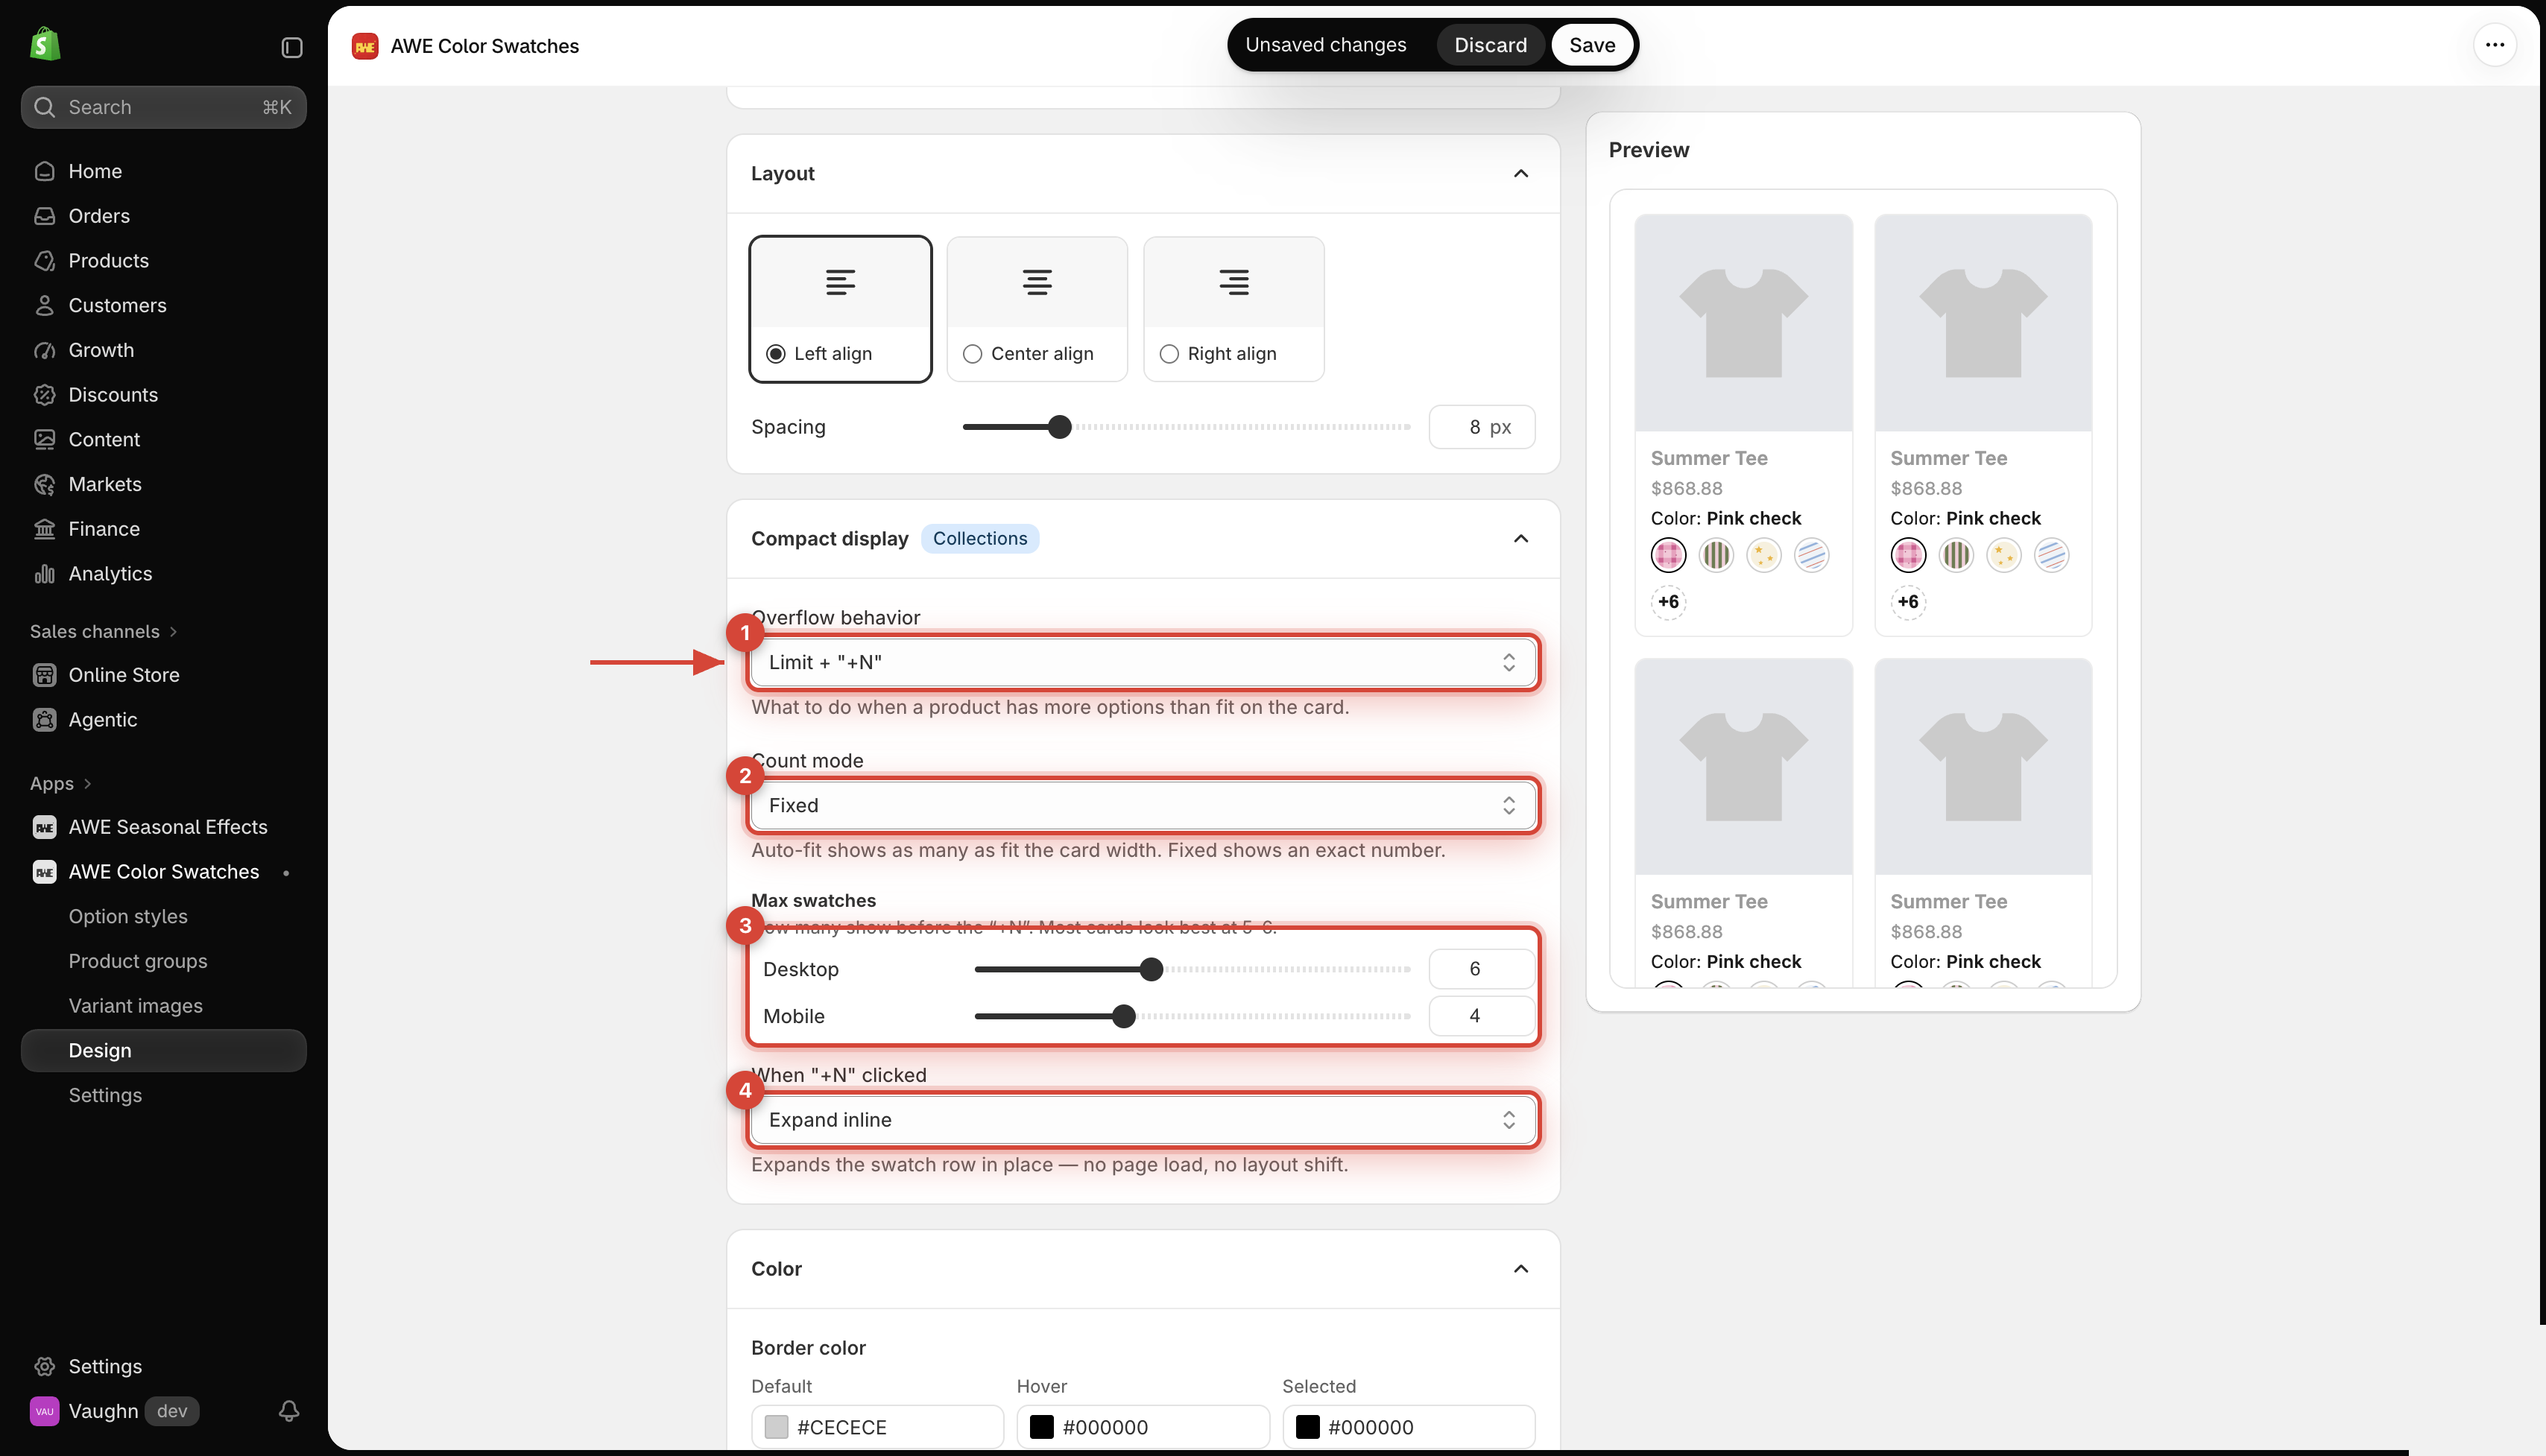Click the Default border color #CECECE swatch

[x=776, y=1427]
